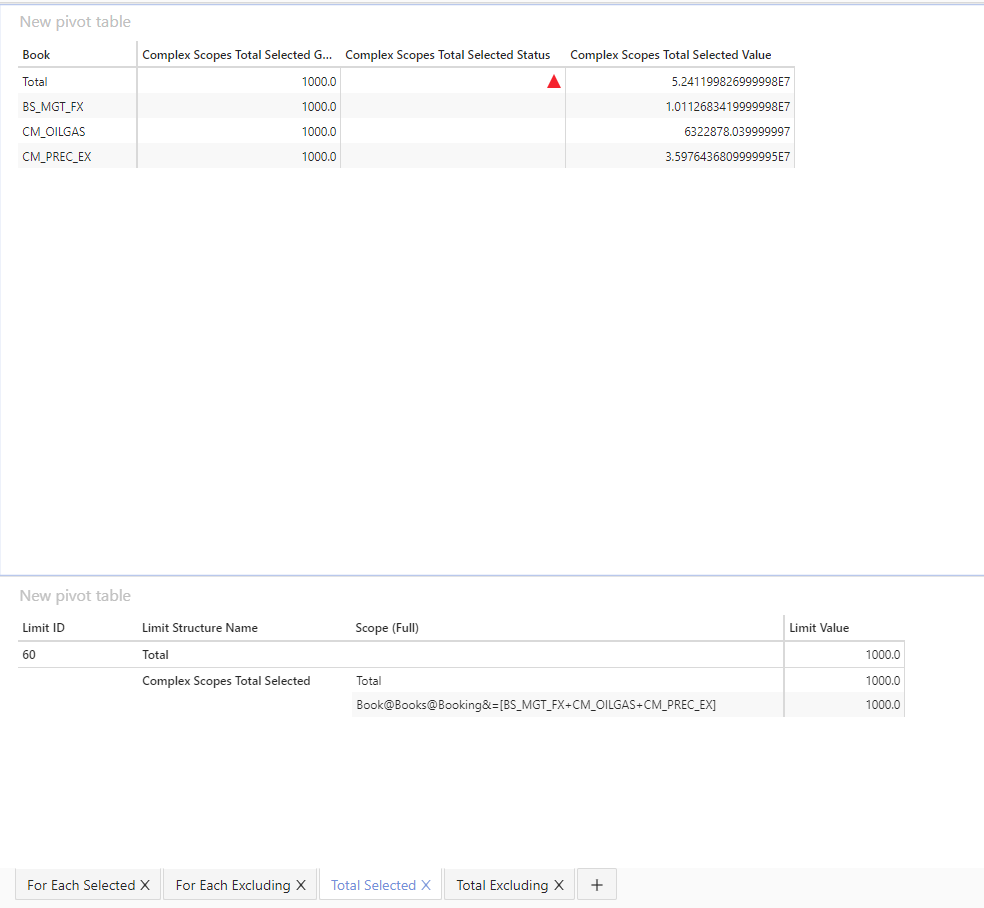
Task: Close the Total Excluding tab
Action: 559,885
